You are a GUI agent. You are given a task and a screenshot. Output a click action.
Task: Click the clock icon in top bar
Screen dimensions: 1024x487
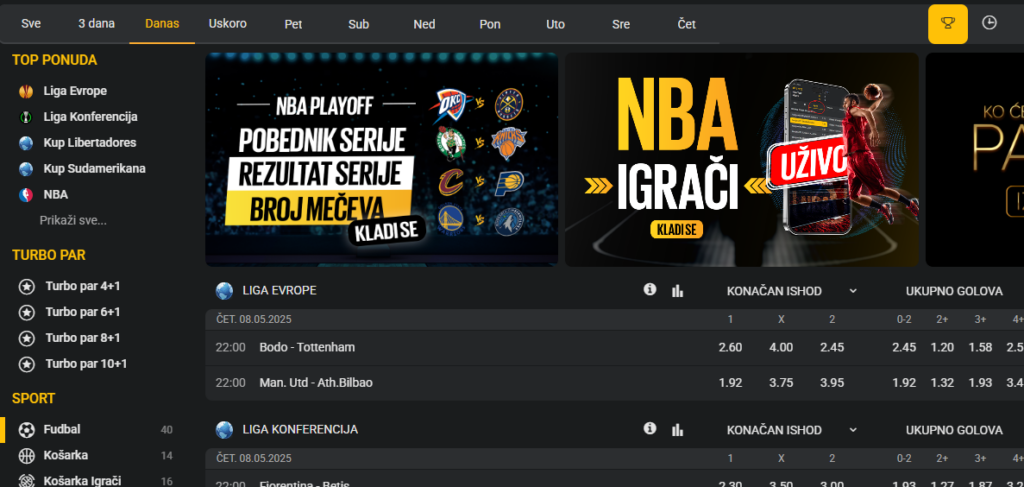[989, 23]
